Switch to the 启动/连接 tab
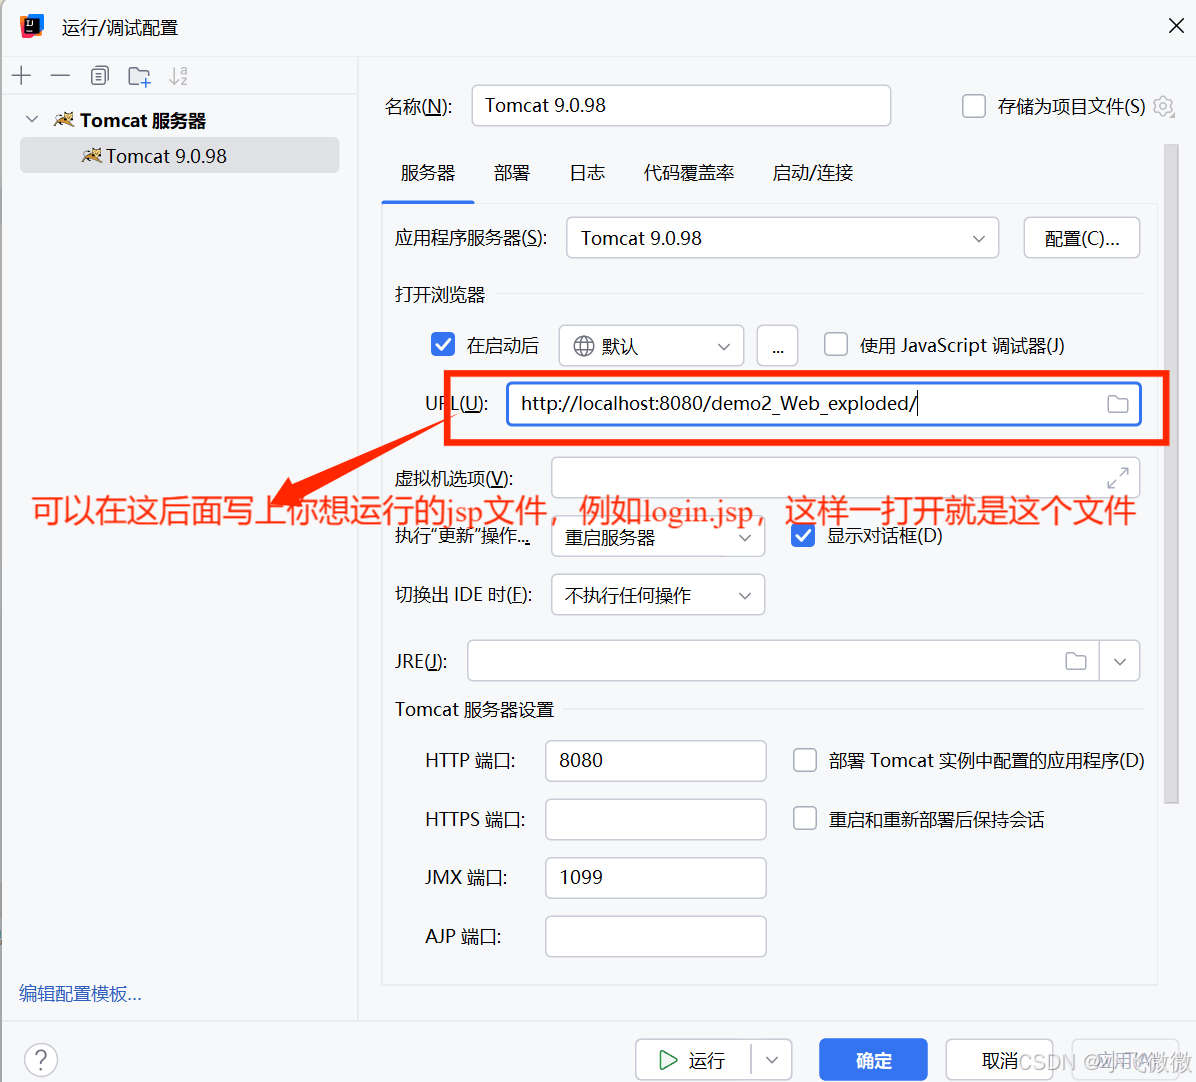This screenshot has height=1082, width=1196. 812,173
